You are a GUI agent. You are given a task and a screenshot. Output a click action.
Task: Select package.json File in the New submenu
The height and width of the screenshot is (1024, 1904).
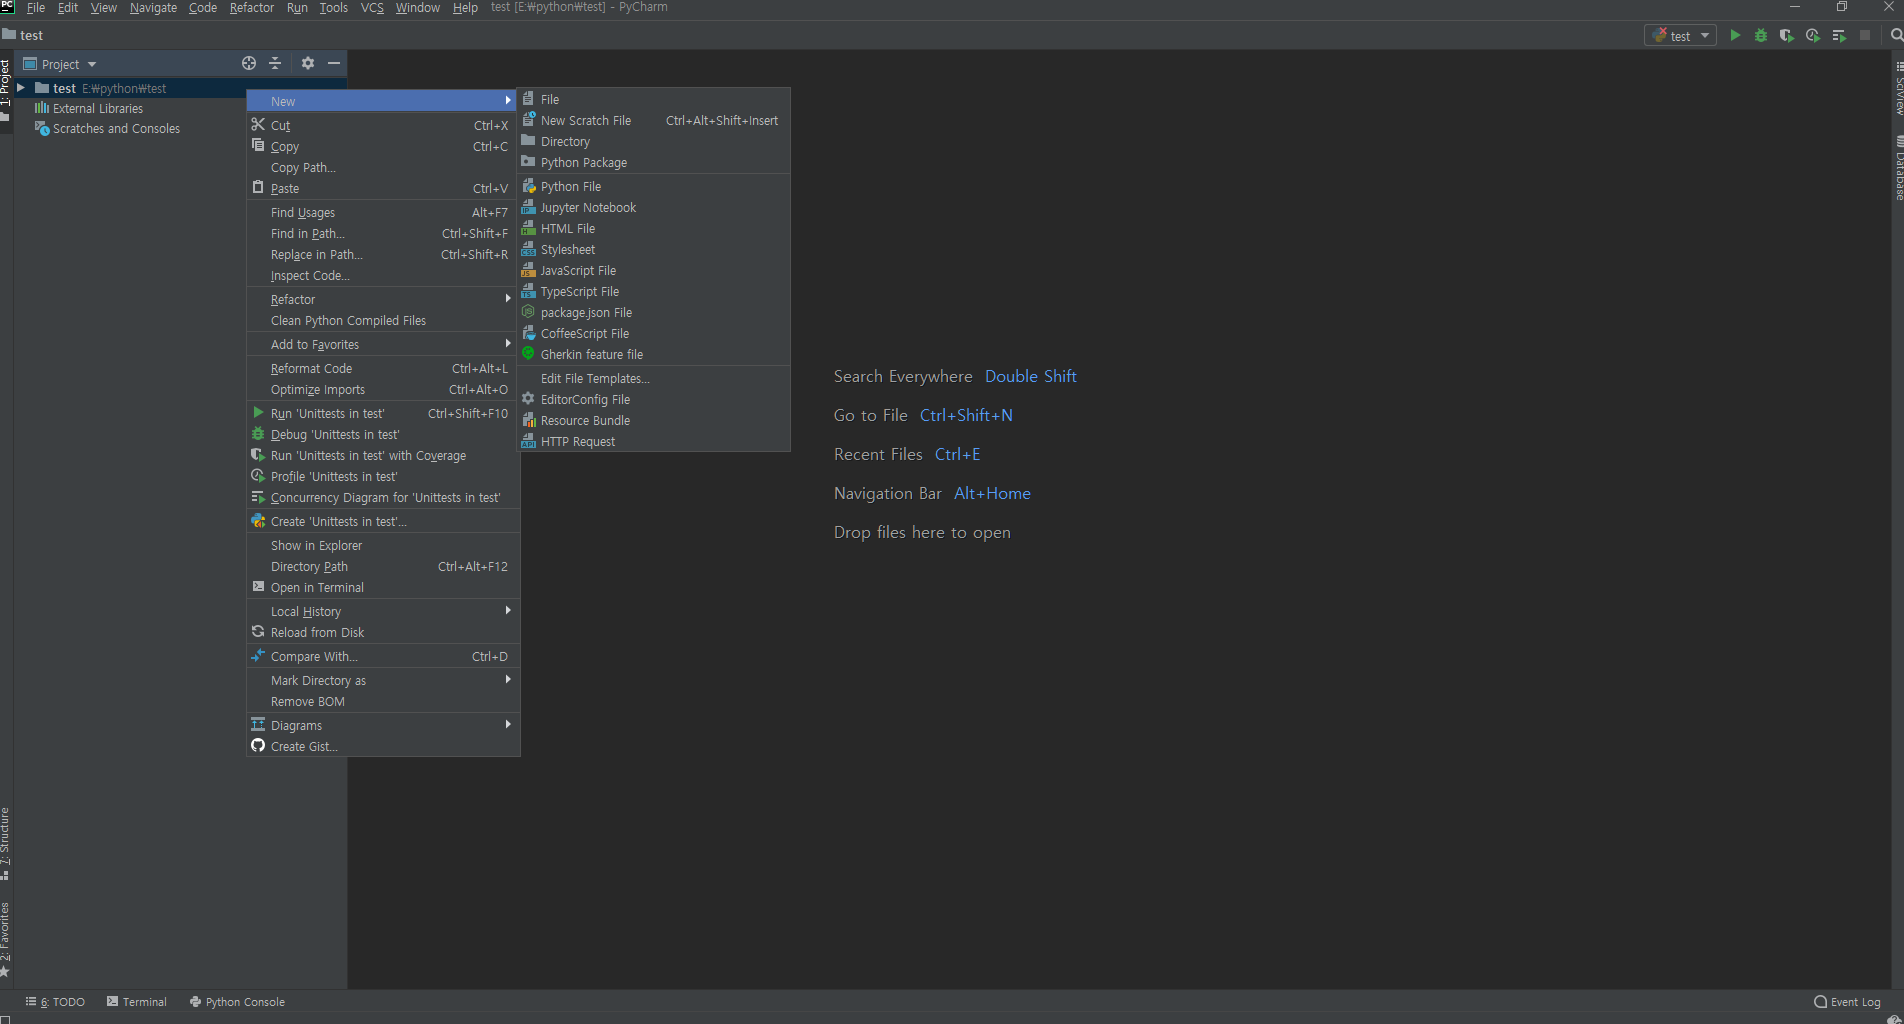coord(654,312)
